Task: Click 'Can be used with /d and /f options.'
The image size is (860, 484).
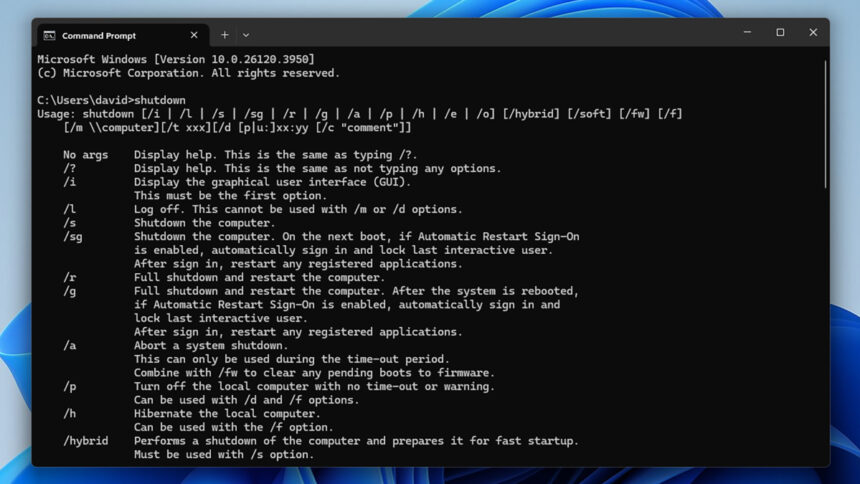Action: (247, 400)
